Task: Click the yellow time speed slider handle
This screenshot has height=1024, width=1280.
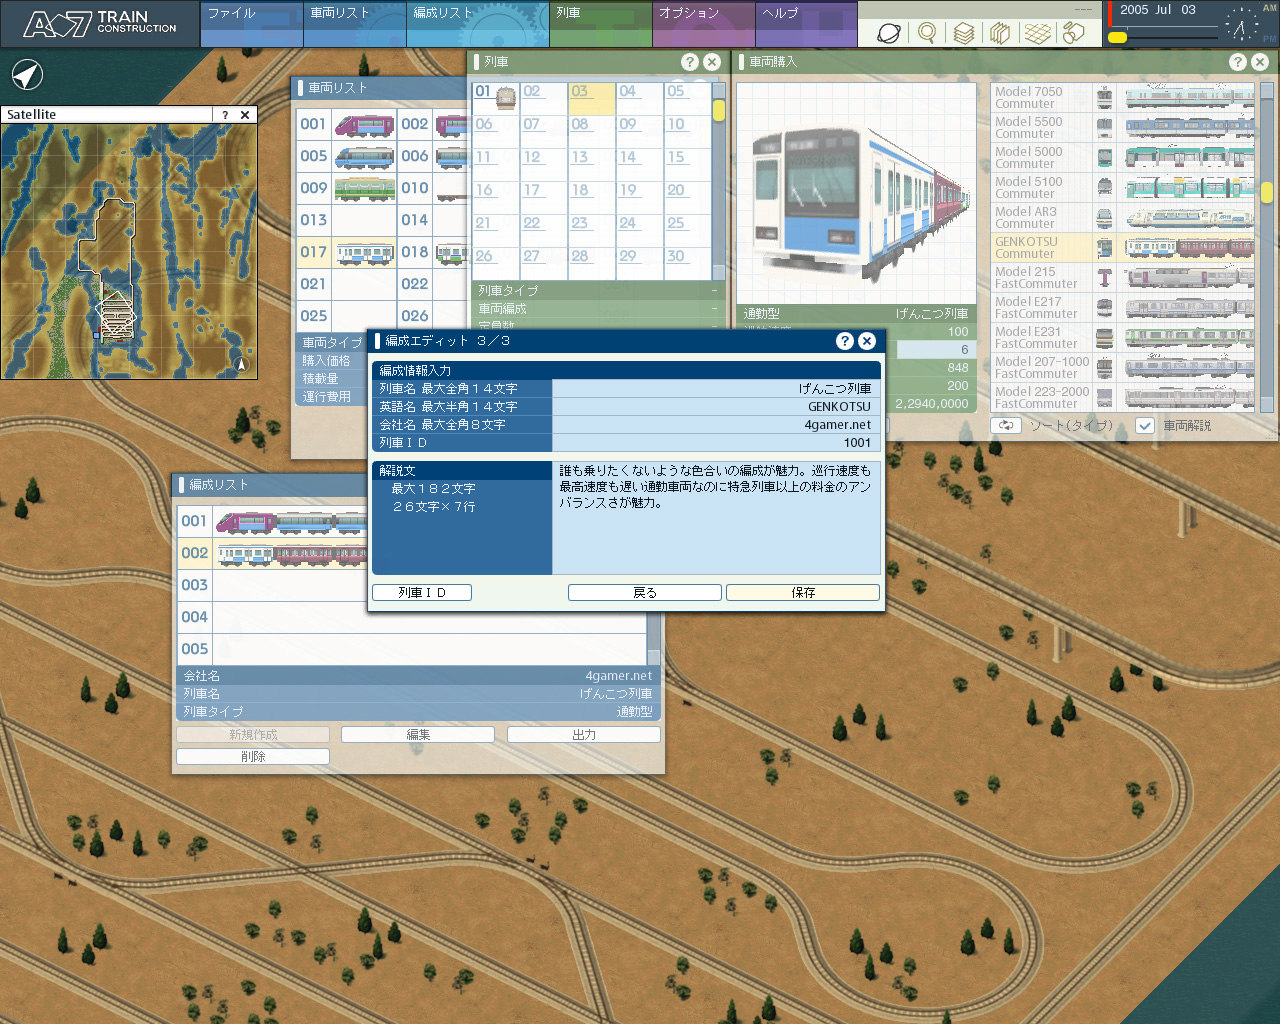Action: point(1117,37)
